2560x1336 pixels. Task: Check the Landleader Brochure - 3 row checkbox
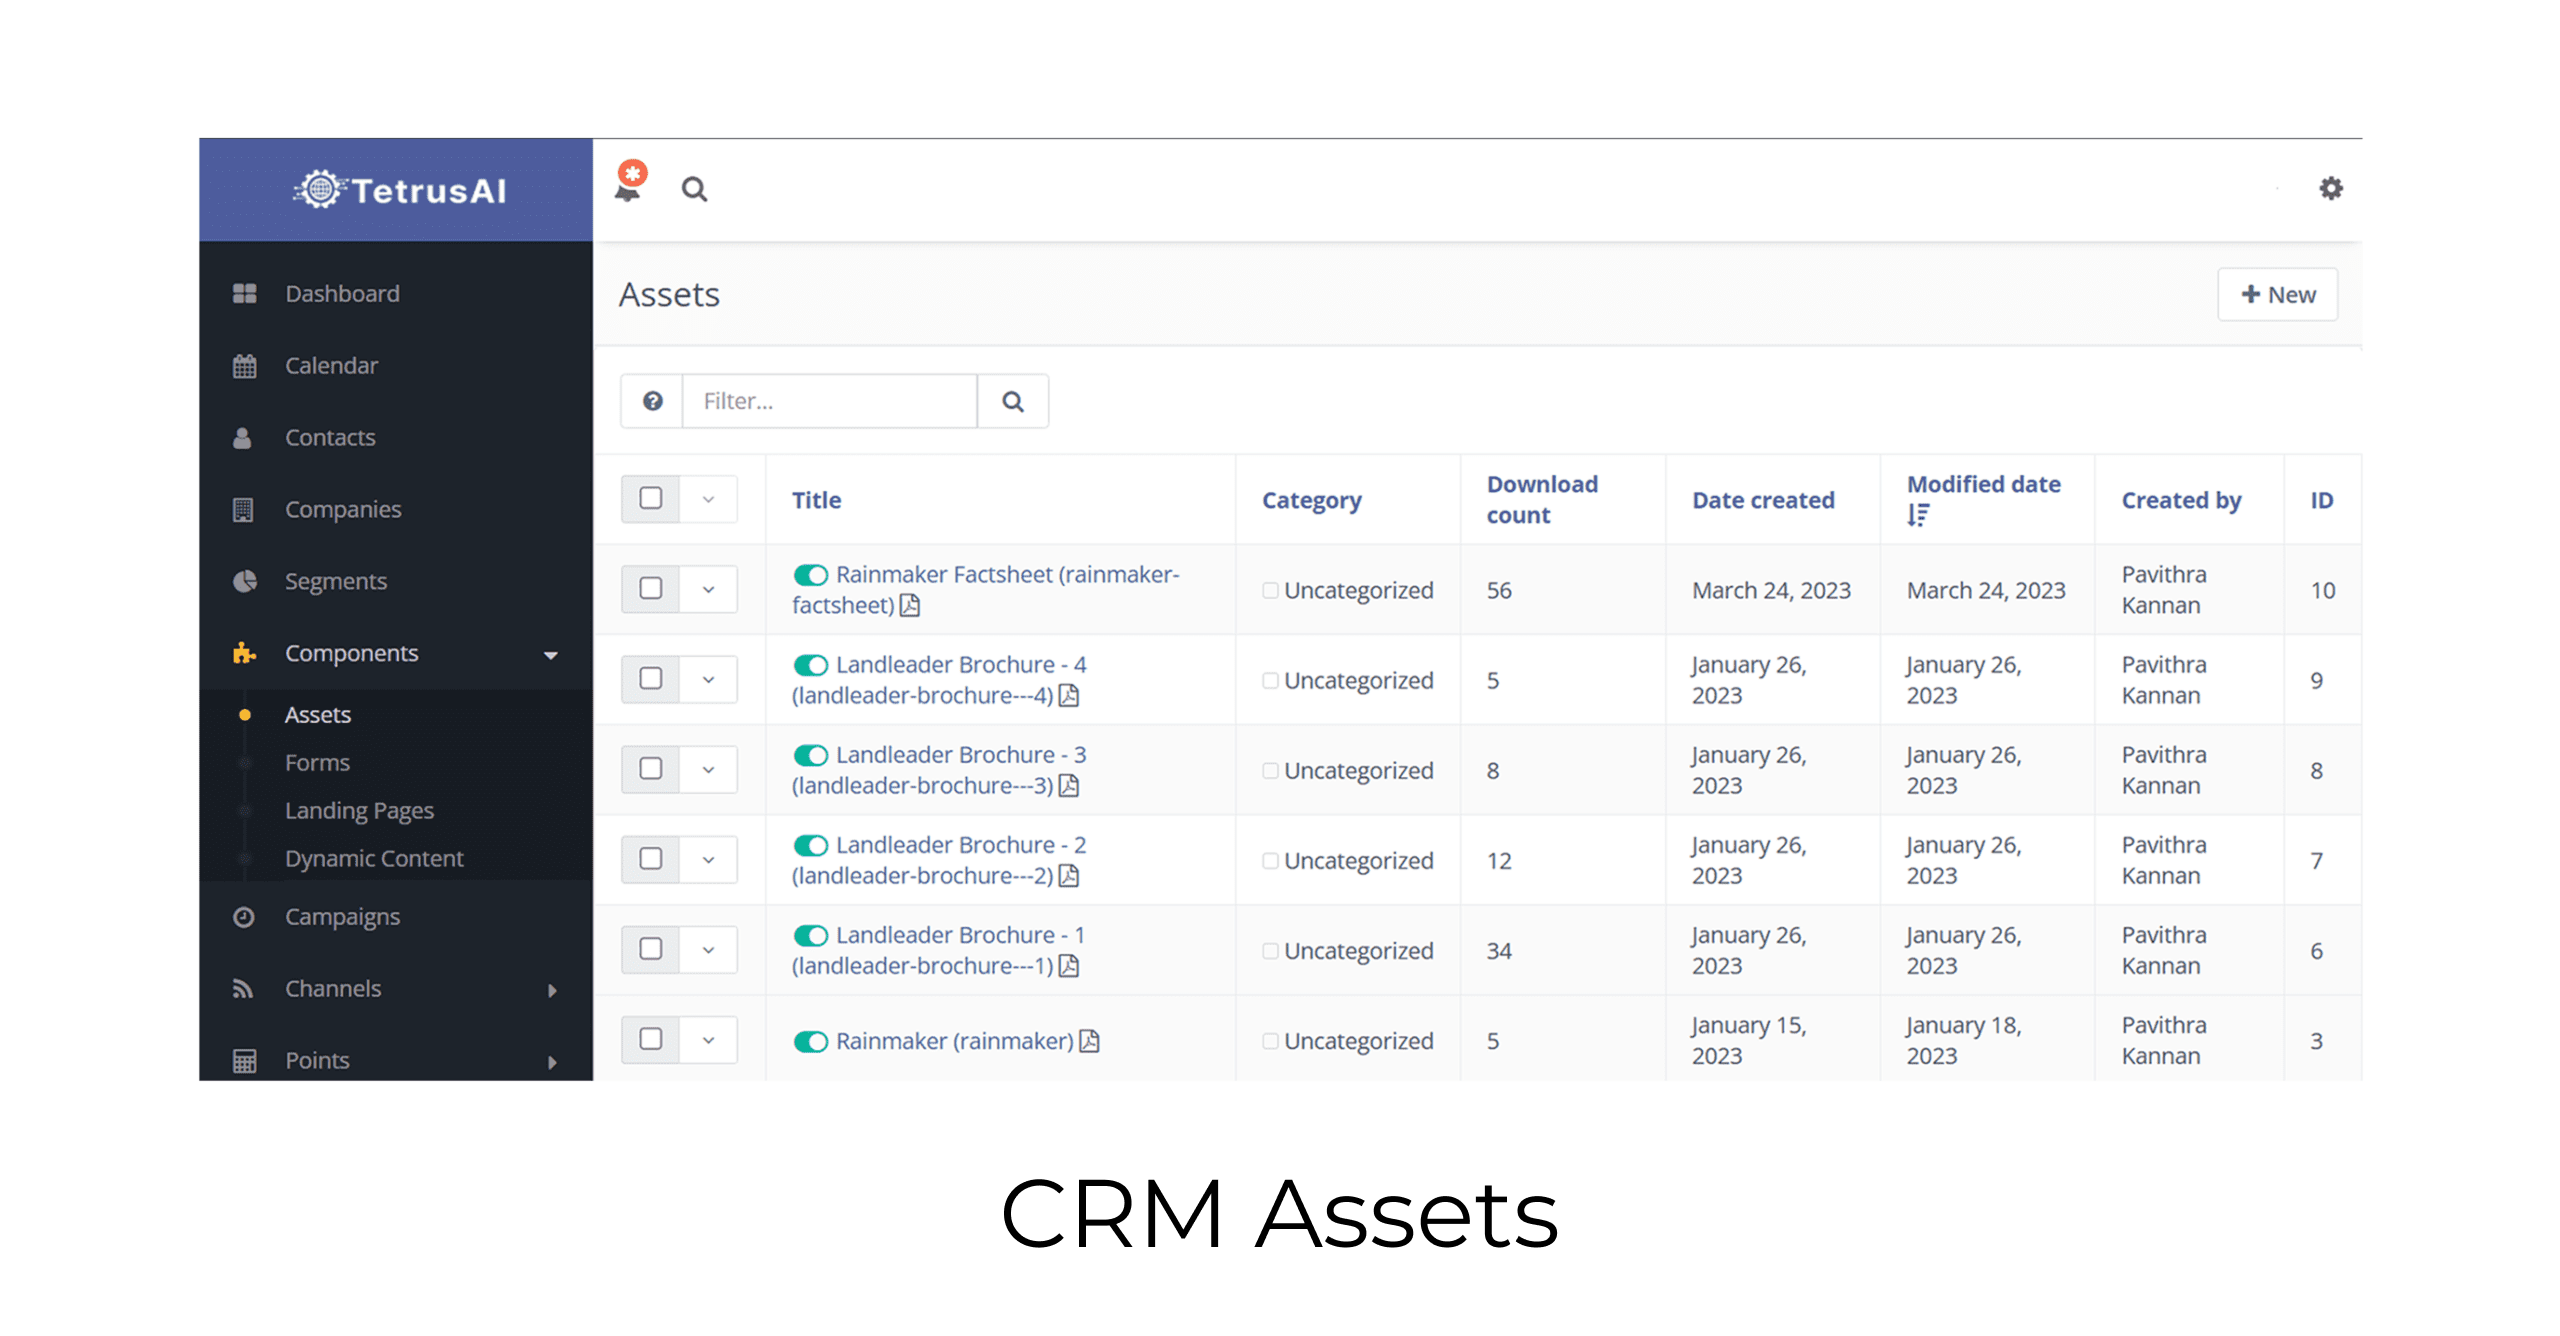pos(651,768)
